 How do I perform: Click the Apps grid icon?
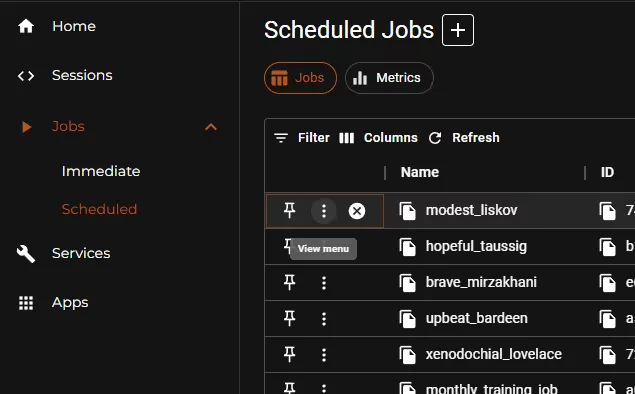point(26,303)
